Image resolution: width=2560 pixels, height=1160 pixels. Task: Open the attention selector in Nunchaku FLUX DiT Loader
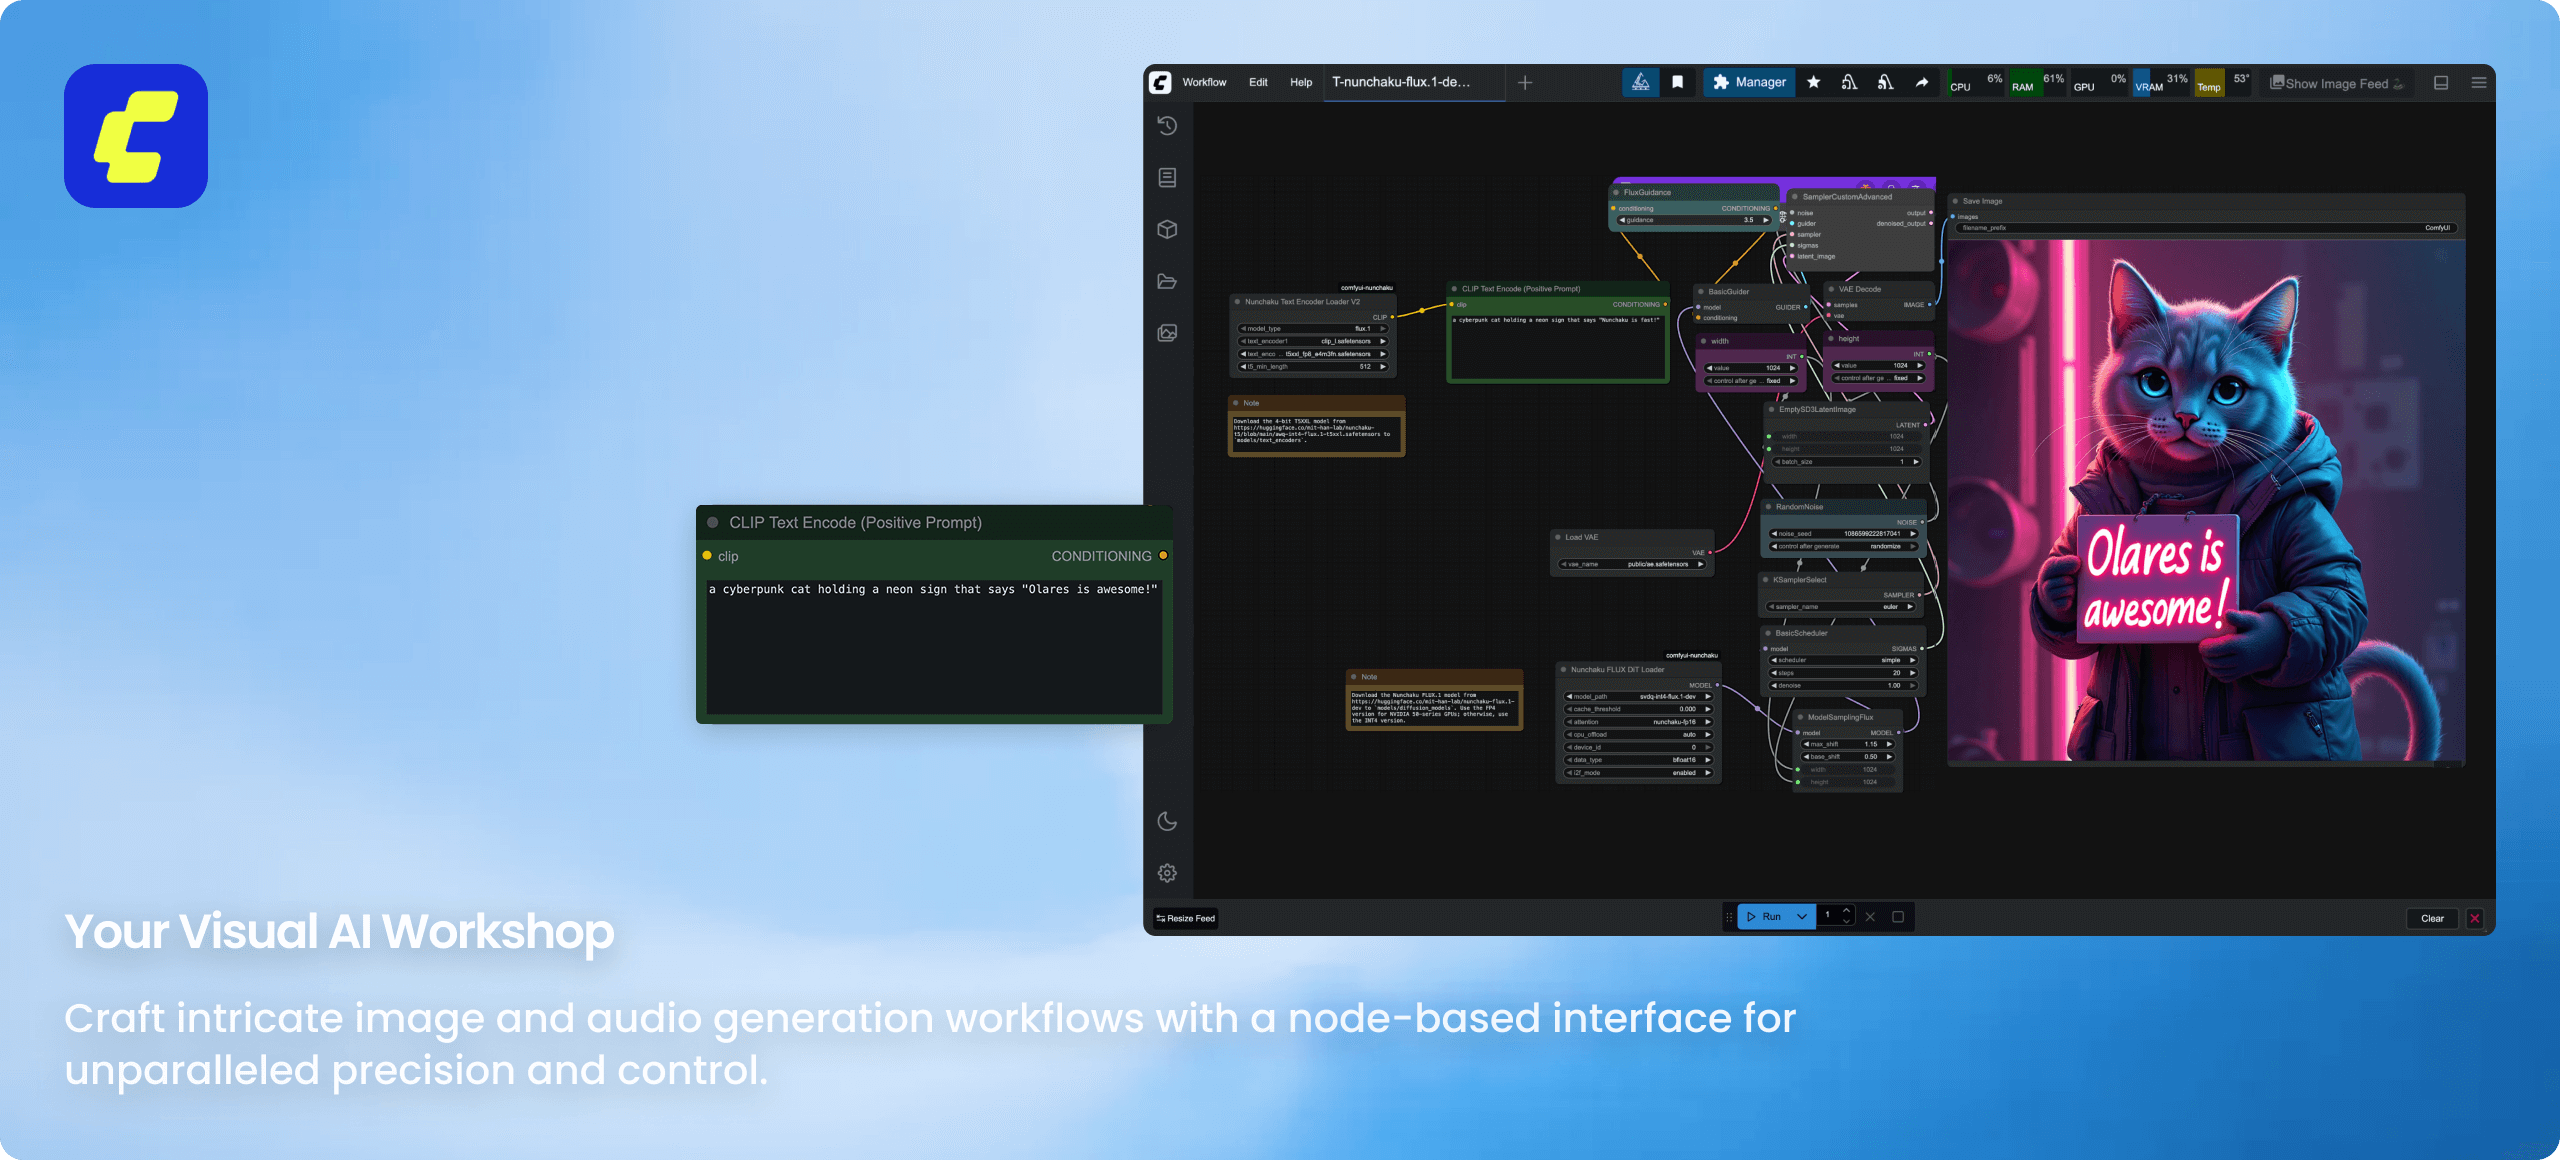1638,722
